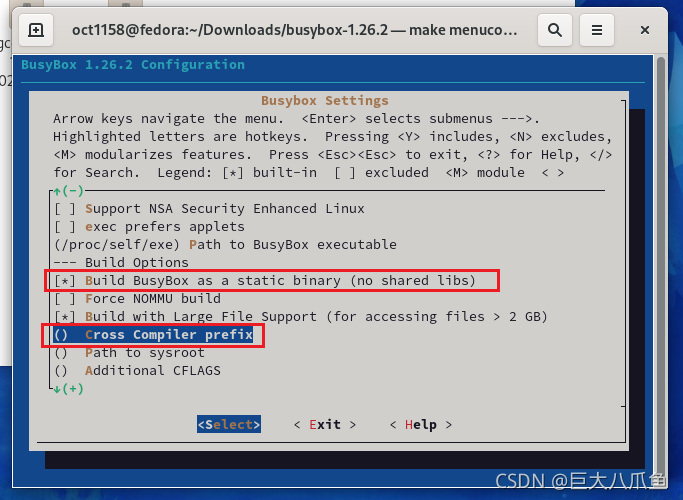The width and height of the screenshot is (683, 500).
Task: Open a new terminal tab with the plus icon
Action: (x=36, y=30)
